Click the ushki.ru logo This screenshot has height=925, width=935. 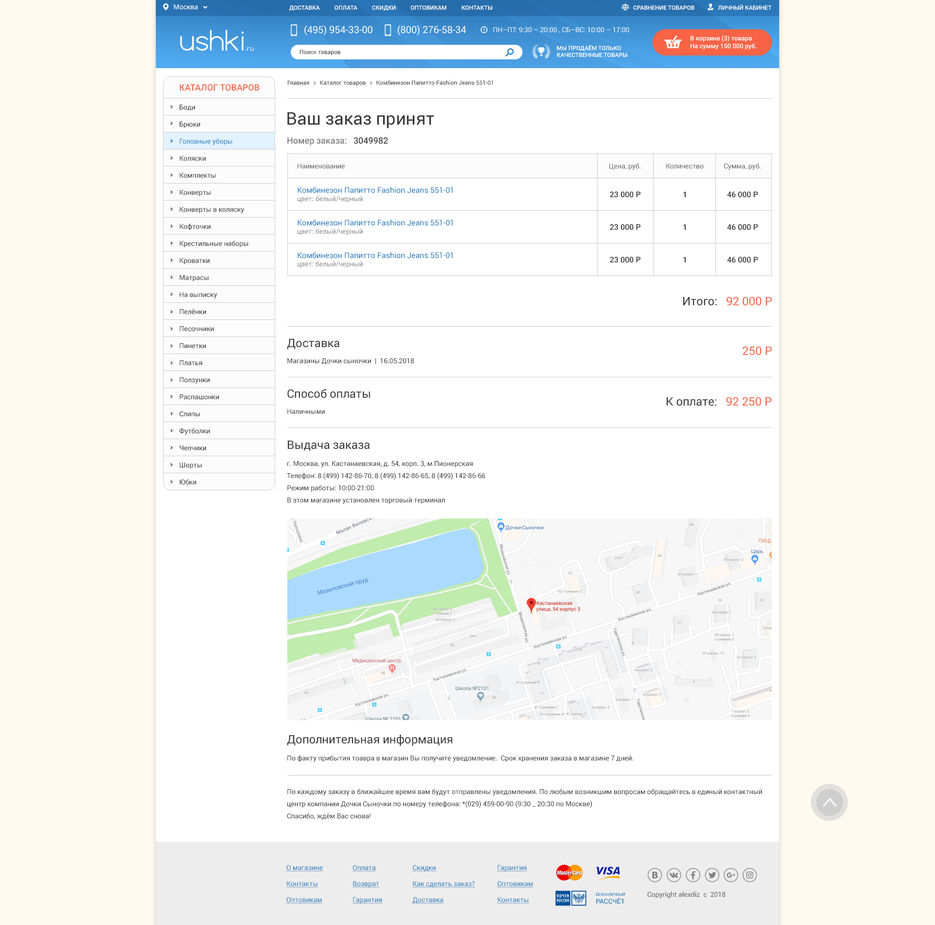(216, 41)
